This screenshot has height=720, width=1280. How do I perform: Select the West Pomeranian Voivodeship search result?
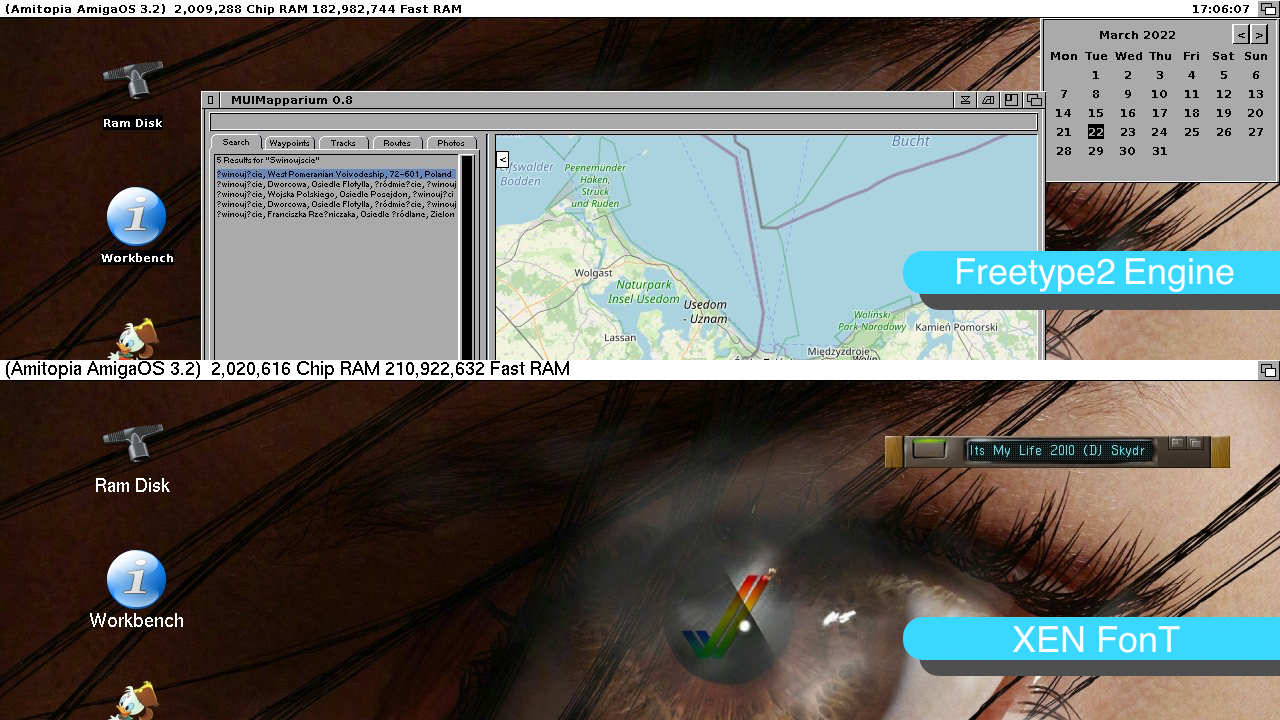(335, 174)
